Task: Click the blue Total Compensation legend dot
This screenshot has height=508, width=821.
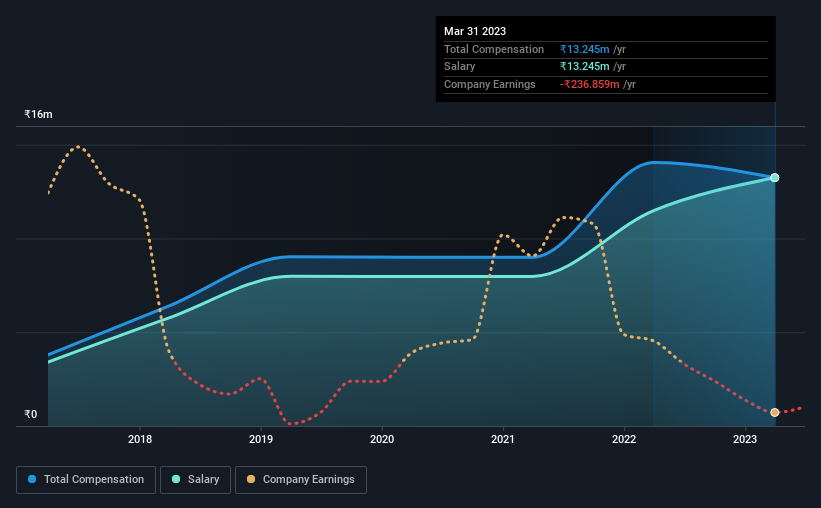Action: coord(32,479)
